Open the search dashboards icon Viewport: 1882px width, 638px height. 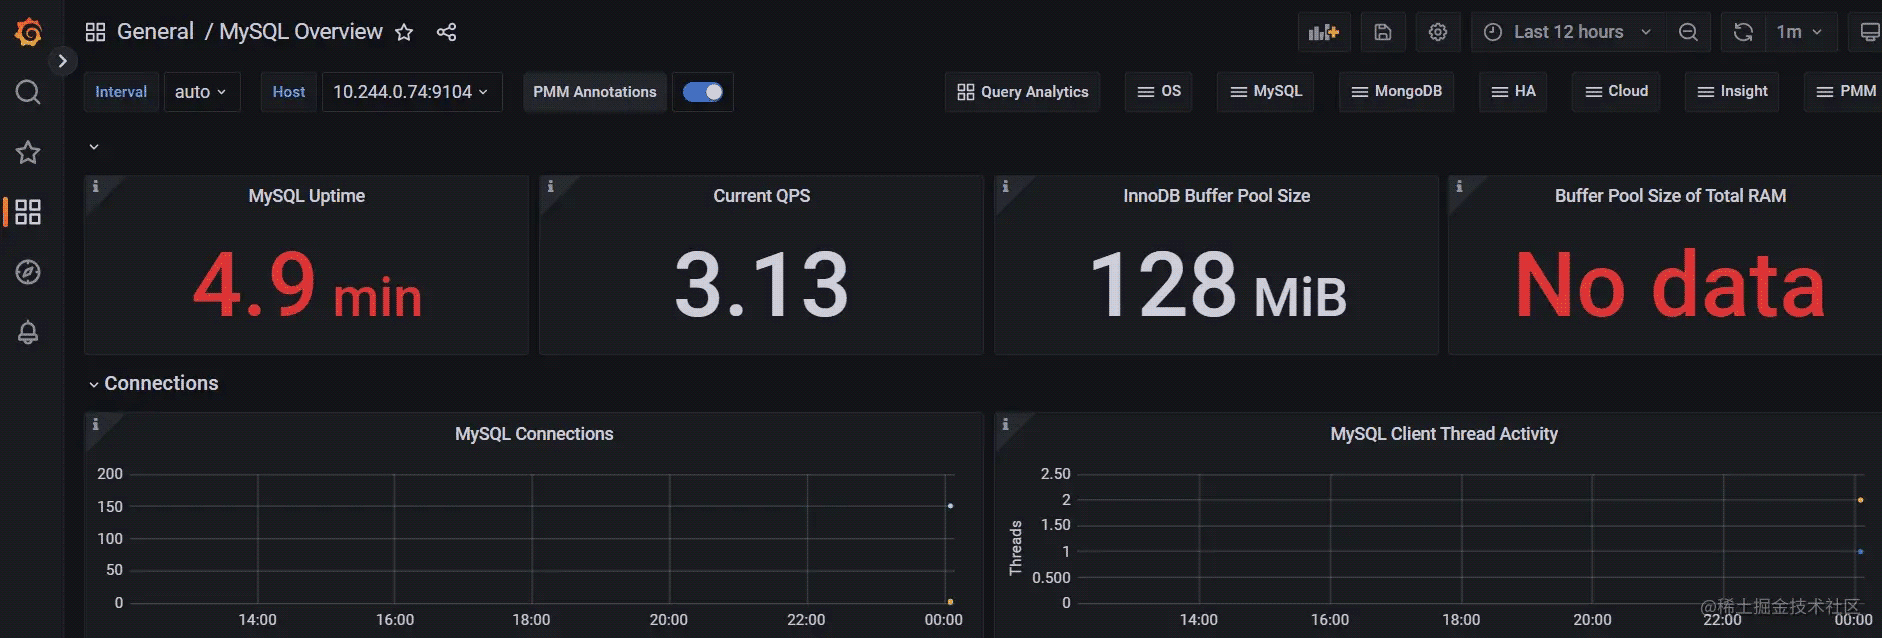(x=28, y=93)
